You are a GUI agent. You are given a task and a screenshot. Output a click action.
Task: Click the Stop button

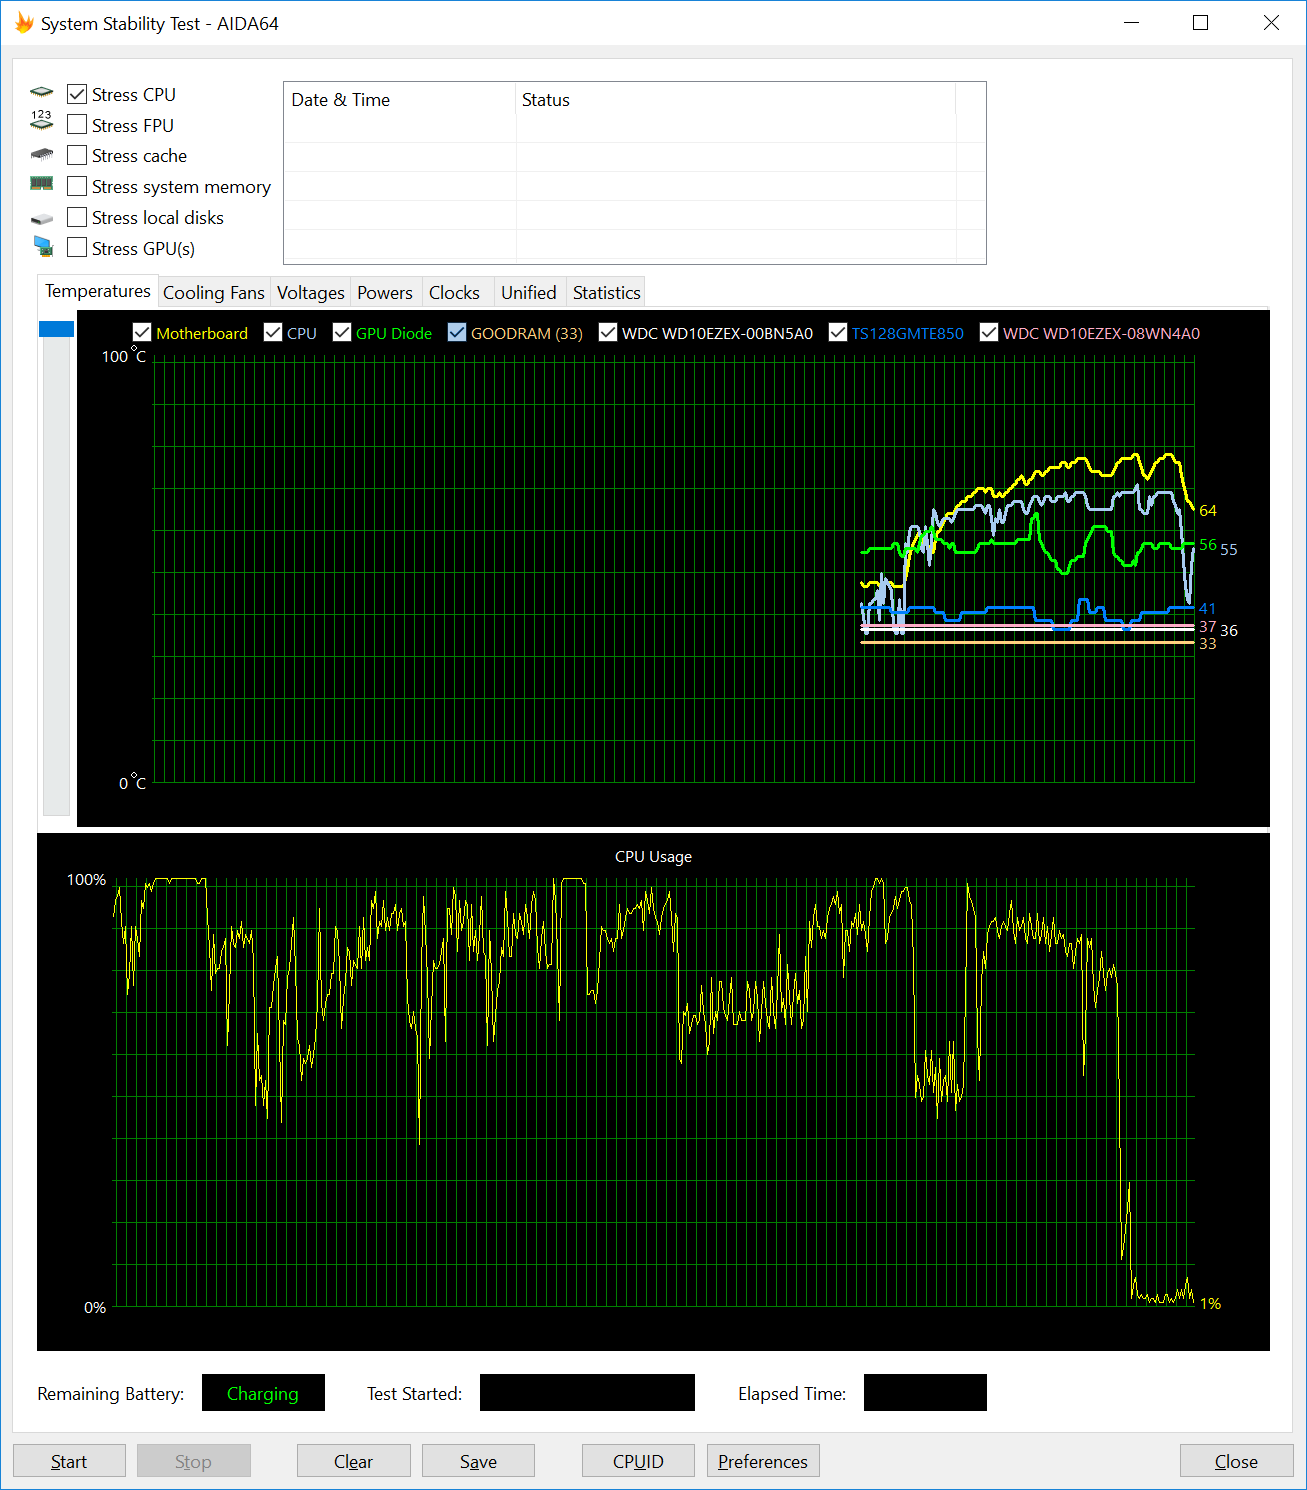193,1461
